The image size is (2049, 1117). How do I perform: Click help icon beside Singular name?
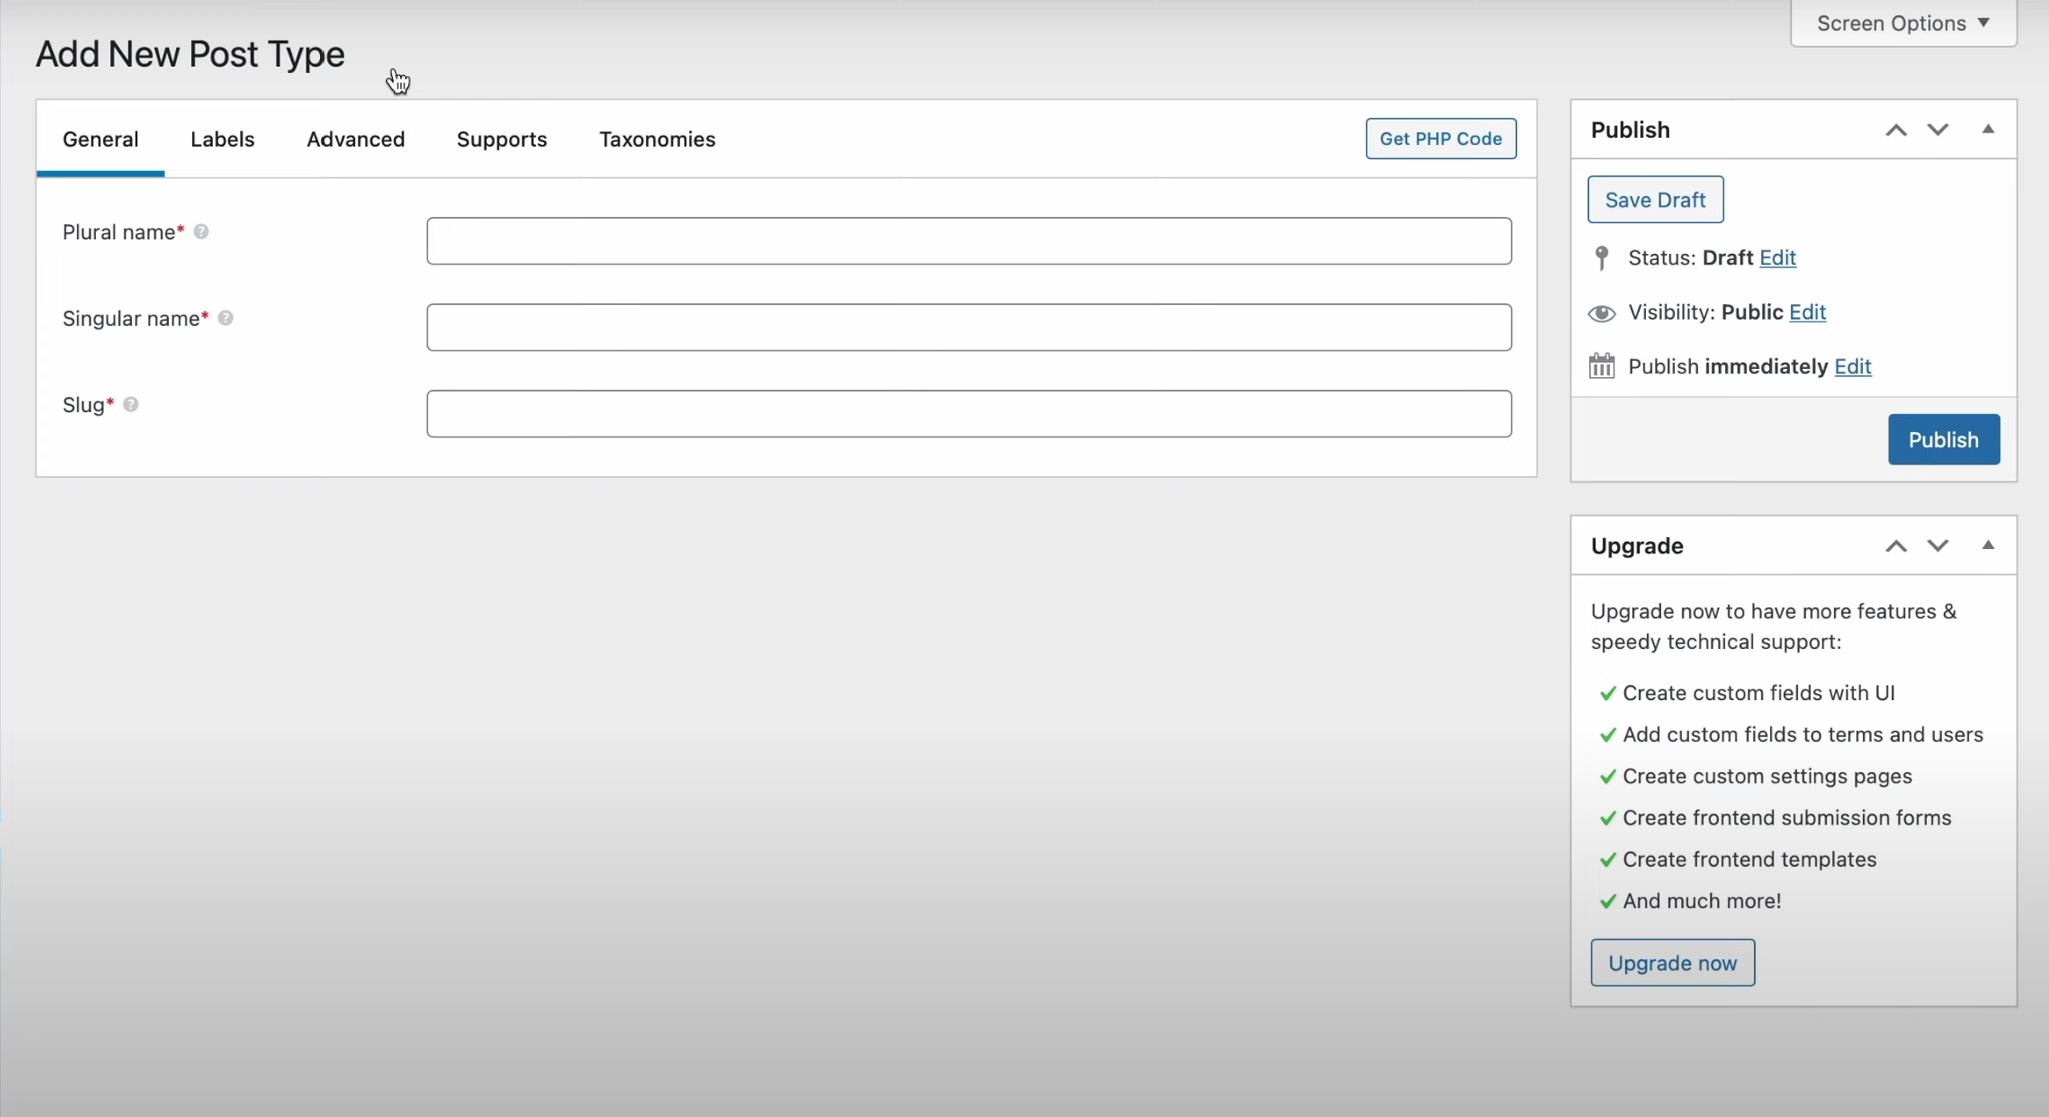click(x=226, y=318)
